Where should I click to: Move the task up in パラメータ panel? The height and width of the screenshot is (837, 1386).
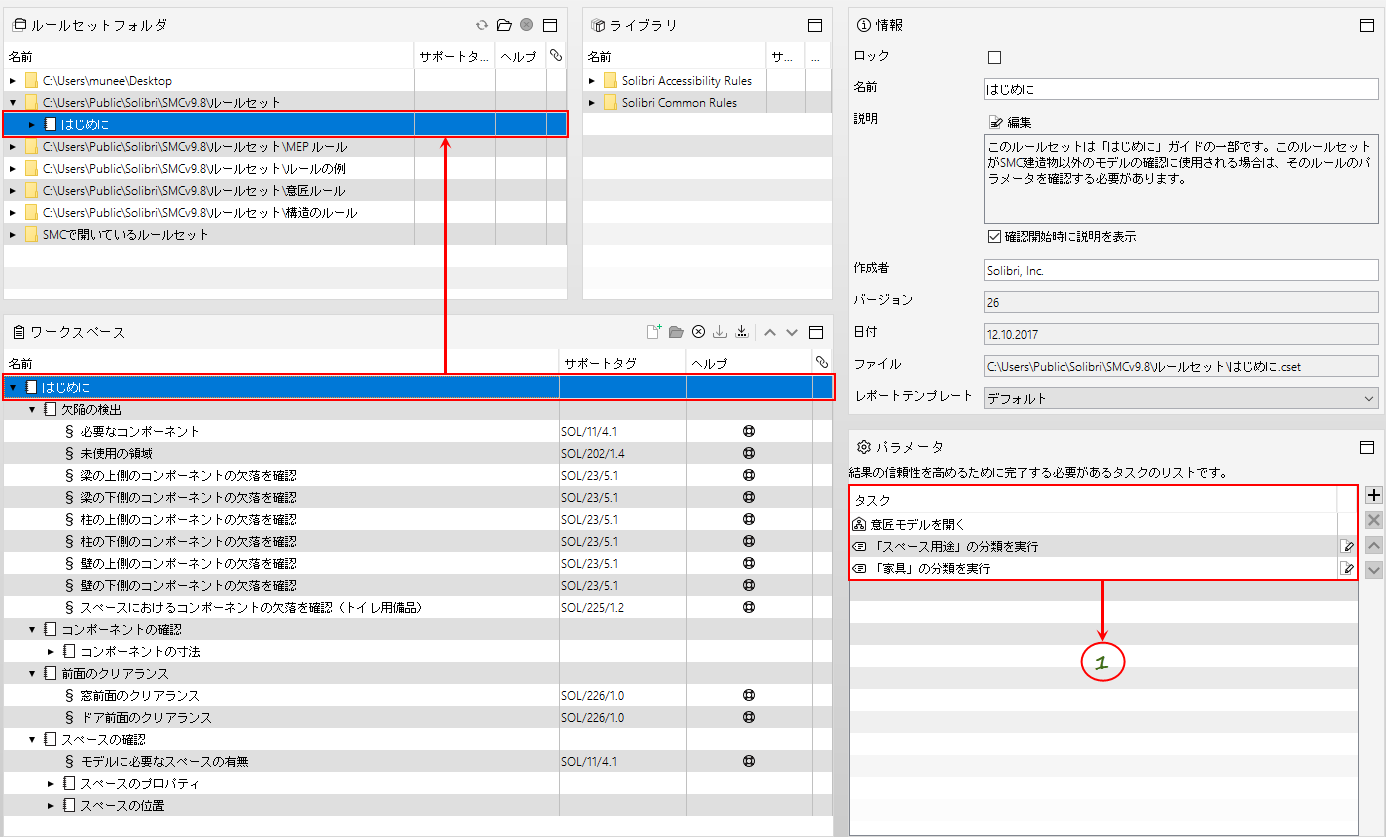click(x=1373, y=545)
